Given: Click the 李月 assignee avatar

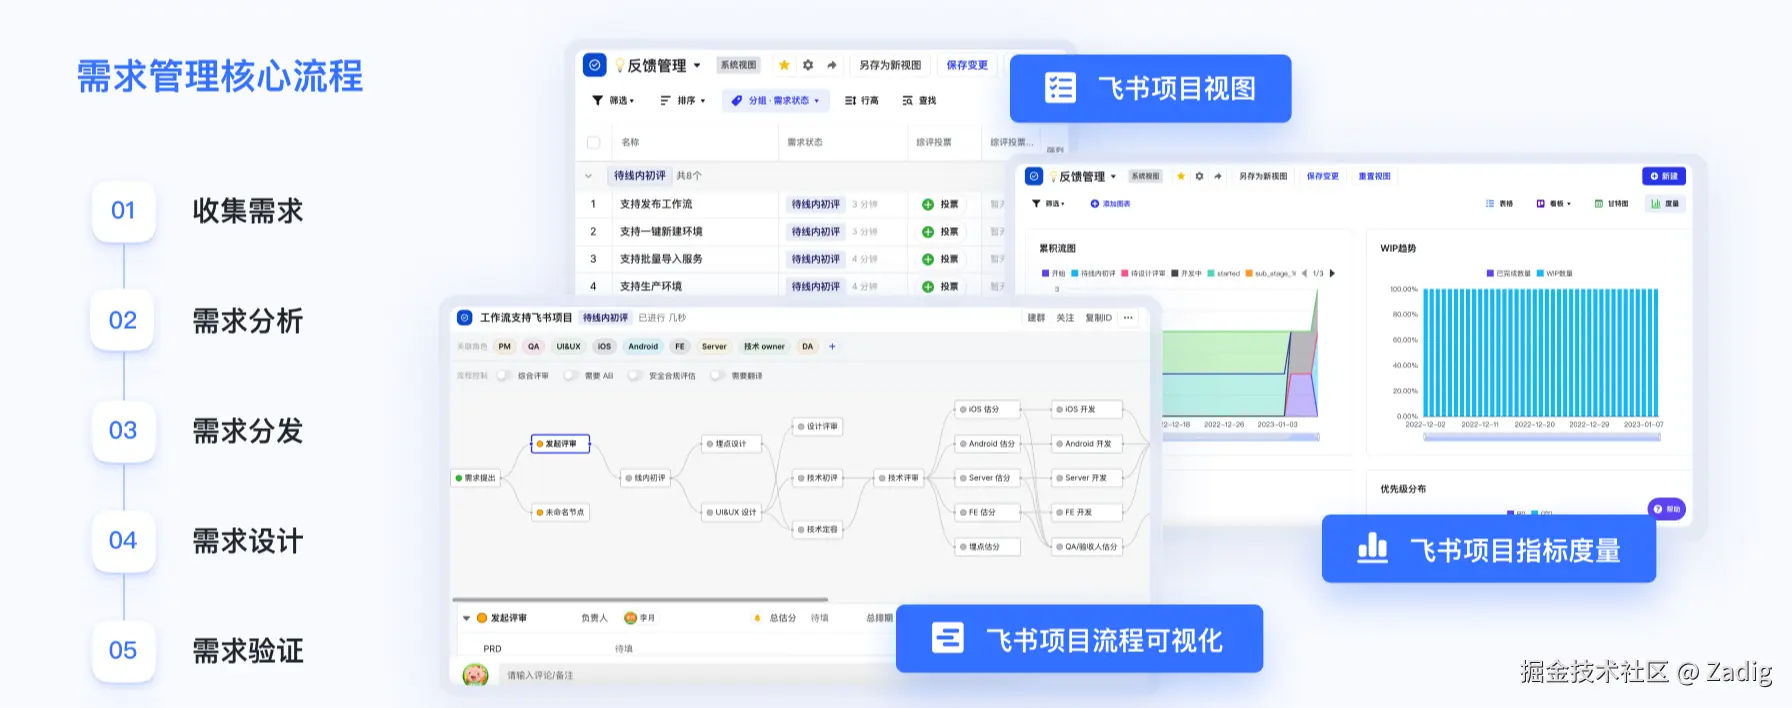Looking at the screenshot, I should [x=630, y=618].
